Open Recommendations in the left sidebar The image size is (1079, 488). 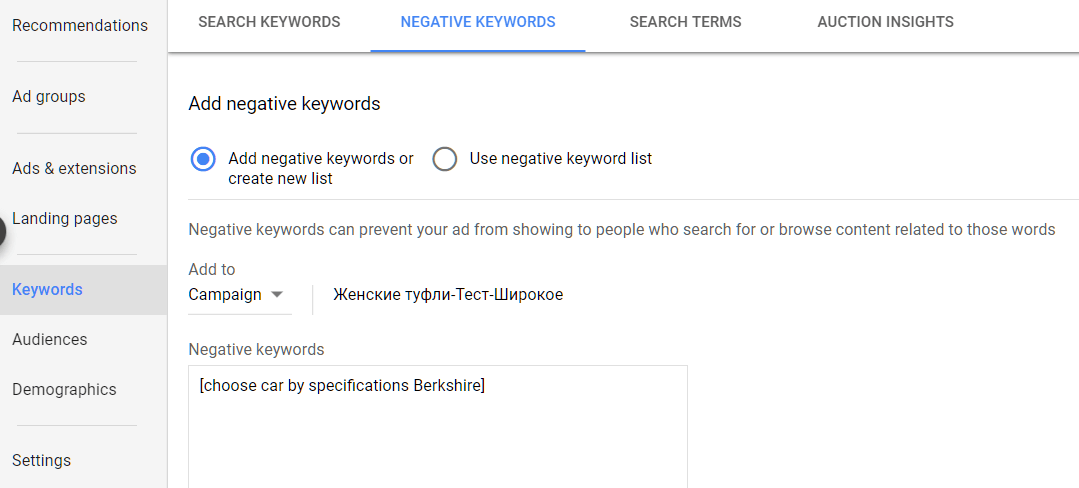tap(80, 25)
